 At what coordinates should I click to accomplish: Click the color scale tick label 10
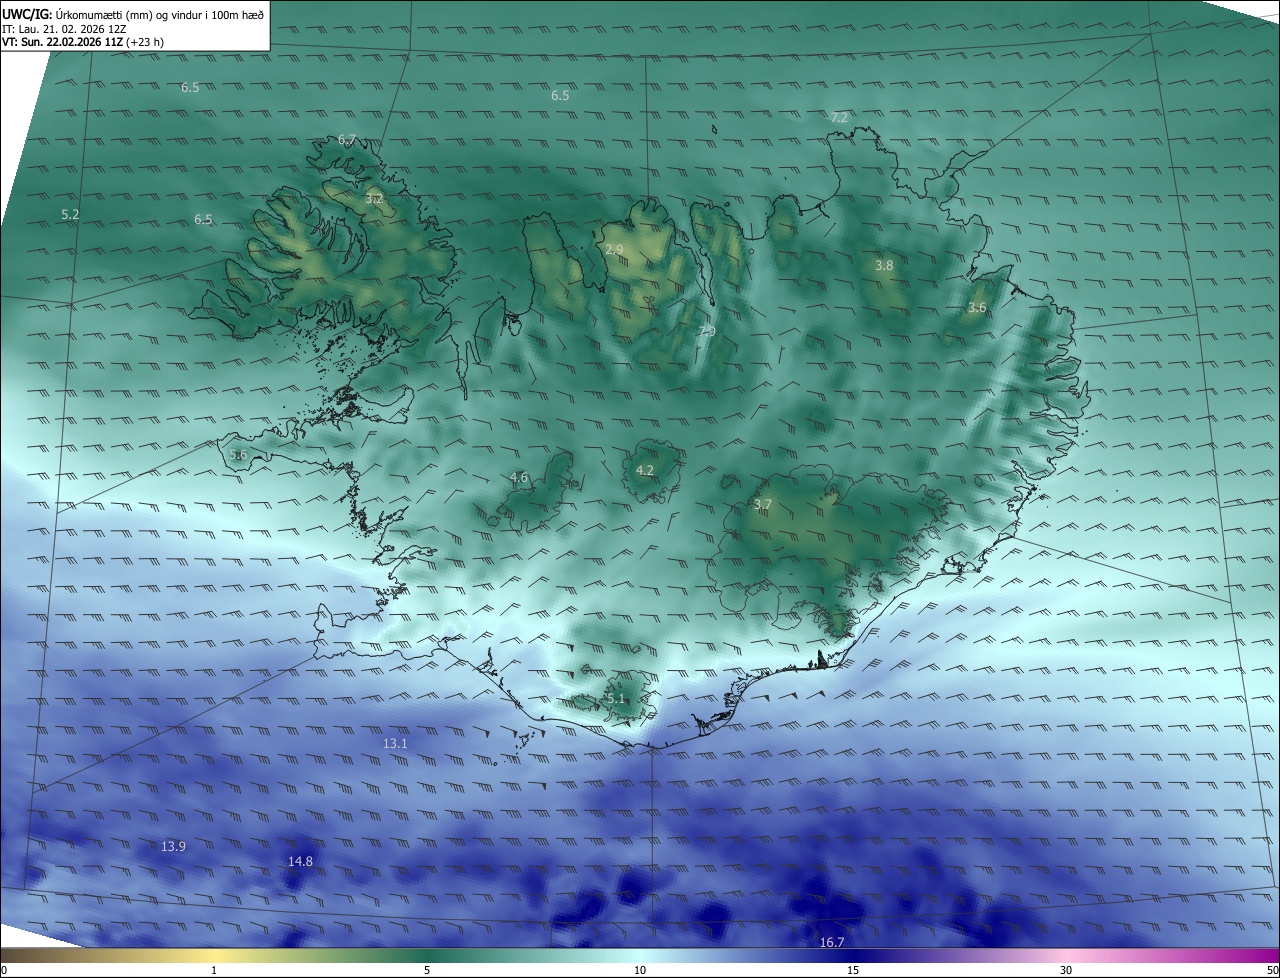pos(640,970)
